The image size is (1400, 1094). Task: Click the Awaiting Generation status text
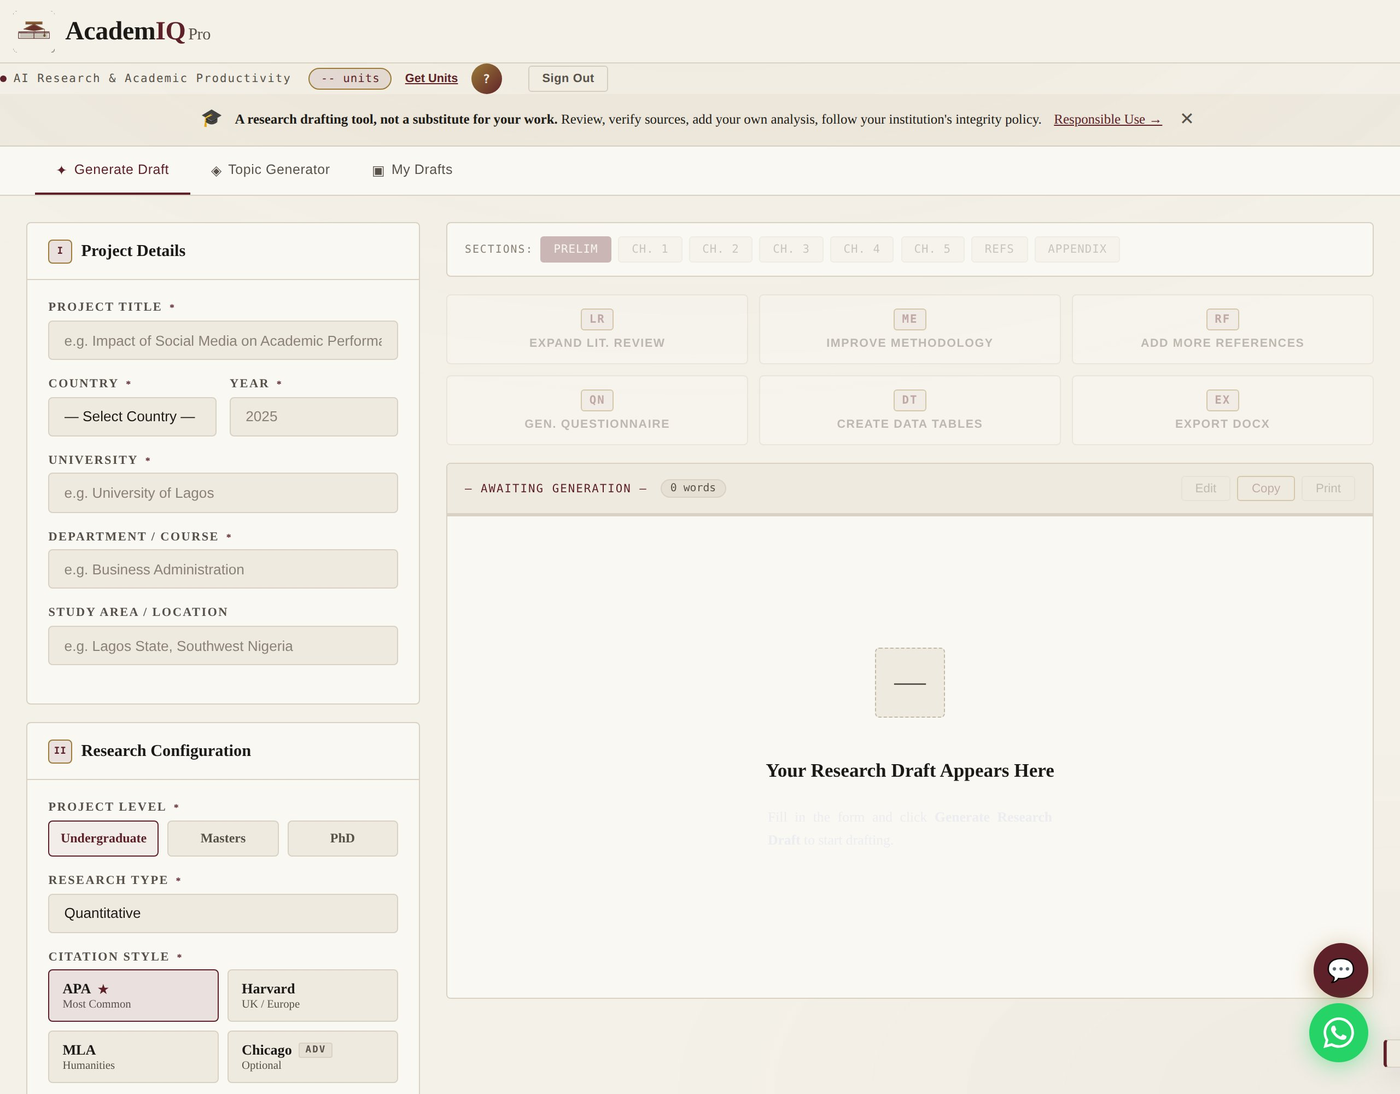pyautogui.click(x=556, y=489)
